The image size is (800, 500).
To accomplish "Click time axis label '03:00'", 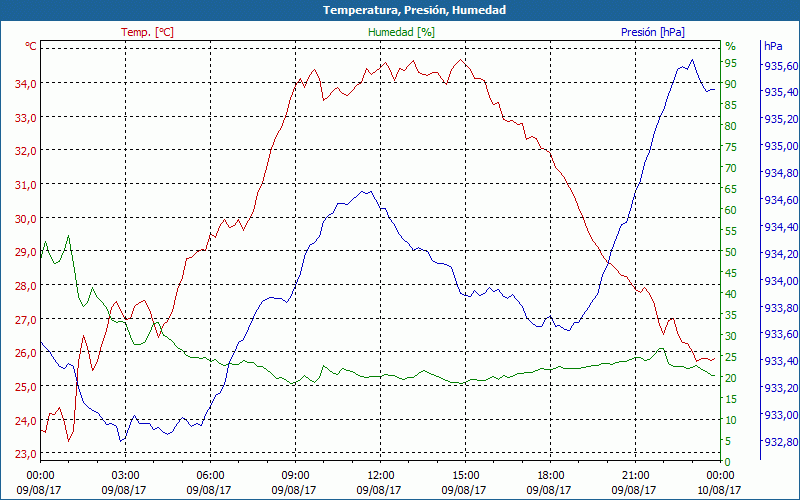I will 125,476.
